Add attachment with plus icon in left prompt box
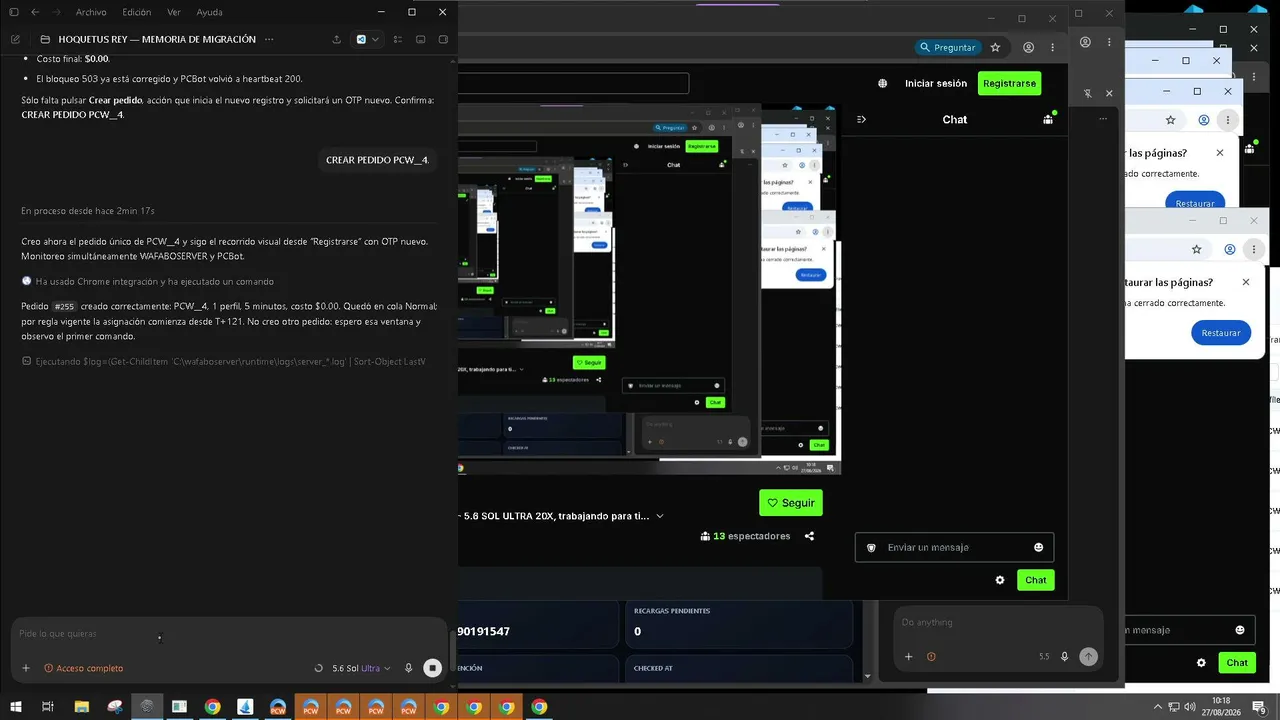Viewport: 1280px width, 720px height. pyautogui.click(x=26, y=668)
